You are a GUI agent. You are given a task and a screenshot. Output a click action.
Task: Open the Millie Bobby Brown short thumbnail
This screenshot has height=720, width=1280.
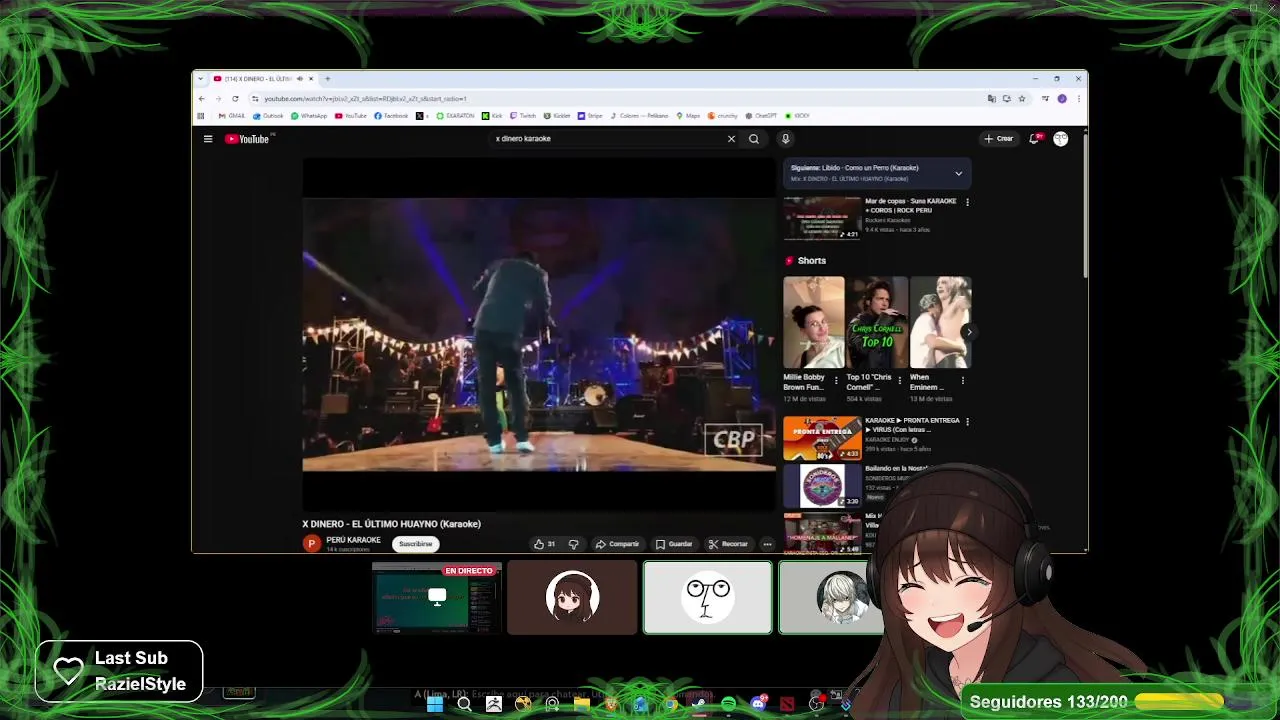(814, 322)
